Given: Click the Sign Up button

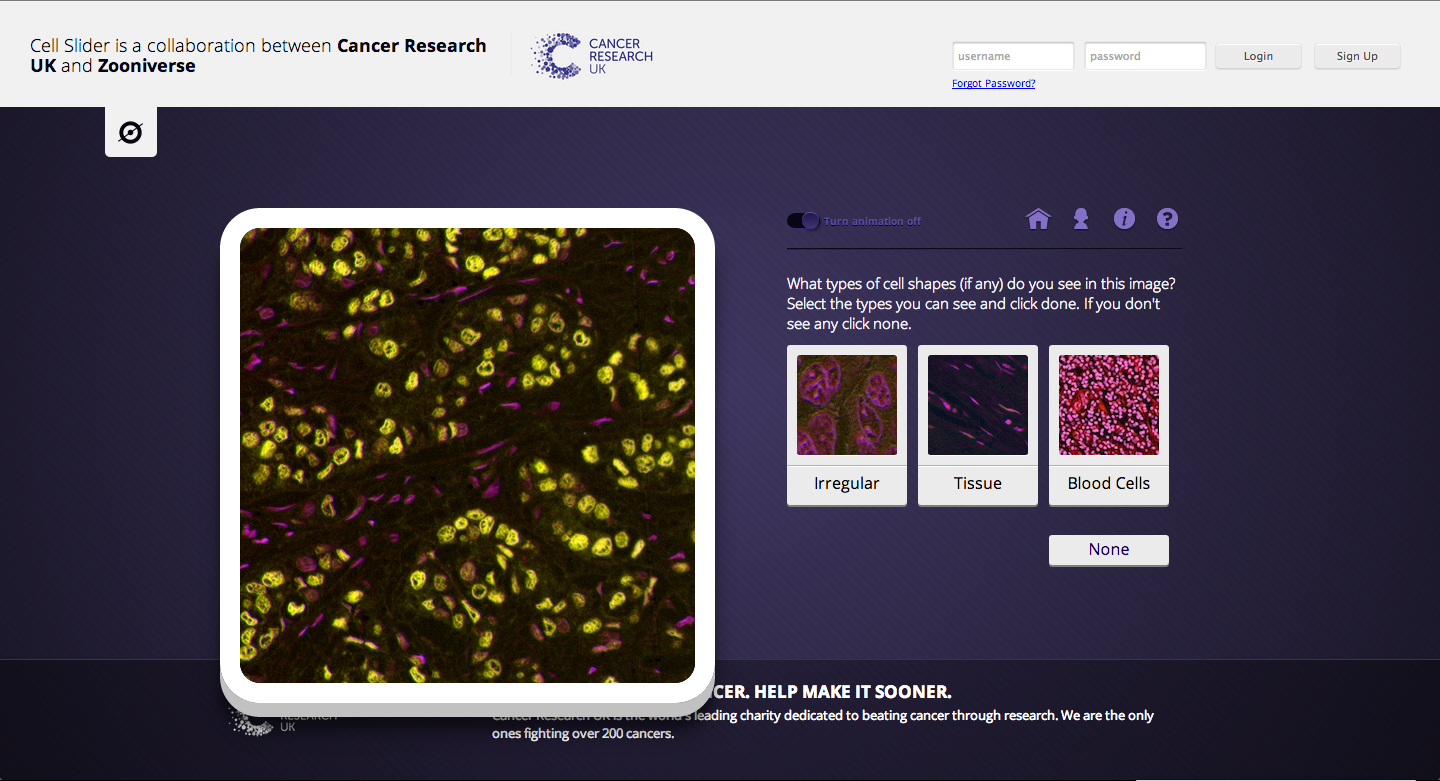Looking at the screenshot, I should pos(1357,56).
